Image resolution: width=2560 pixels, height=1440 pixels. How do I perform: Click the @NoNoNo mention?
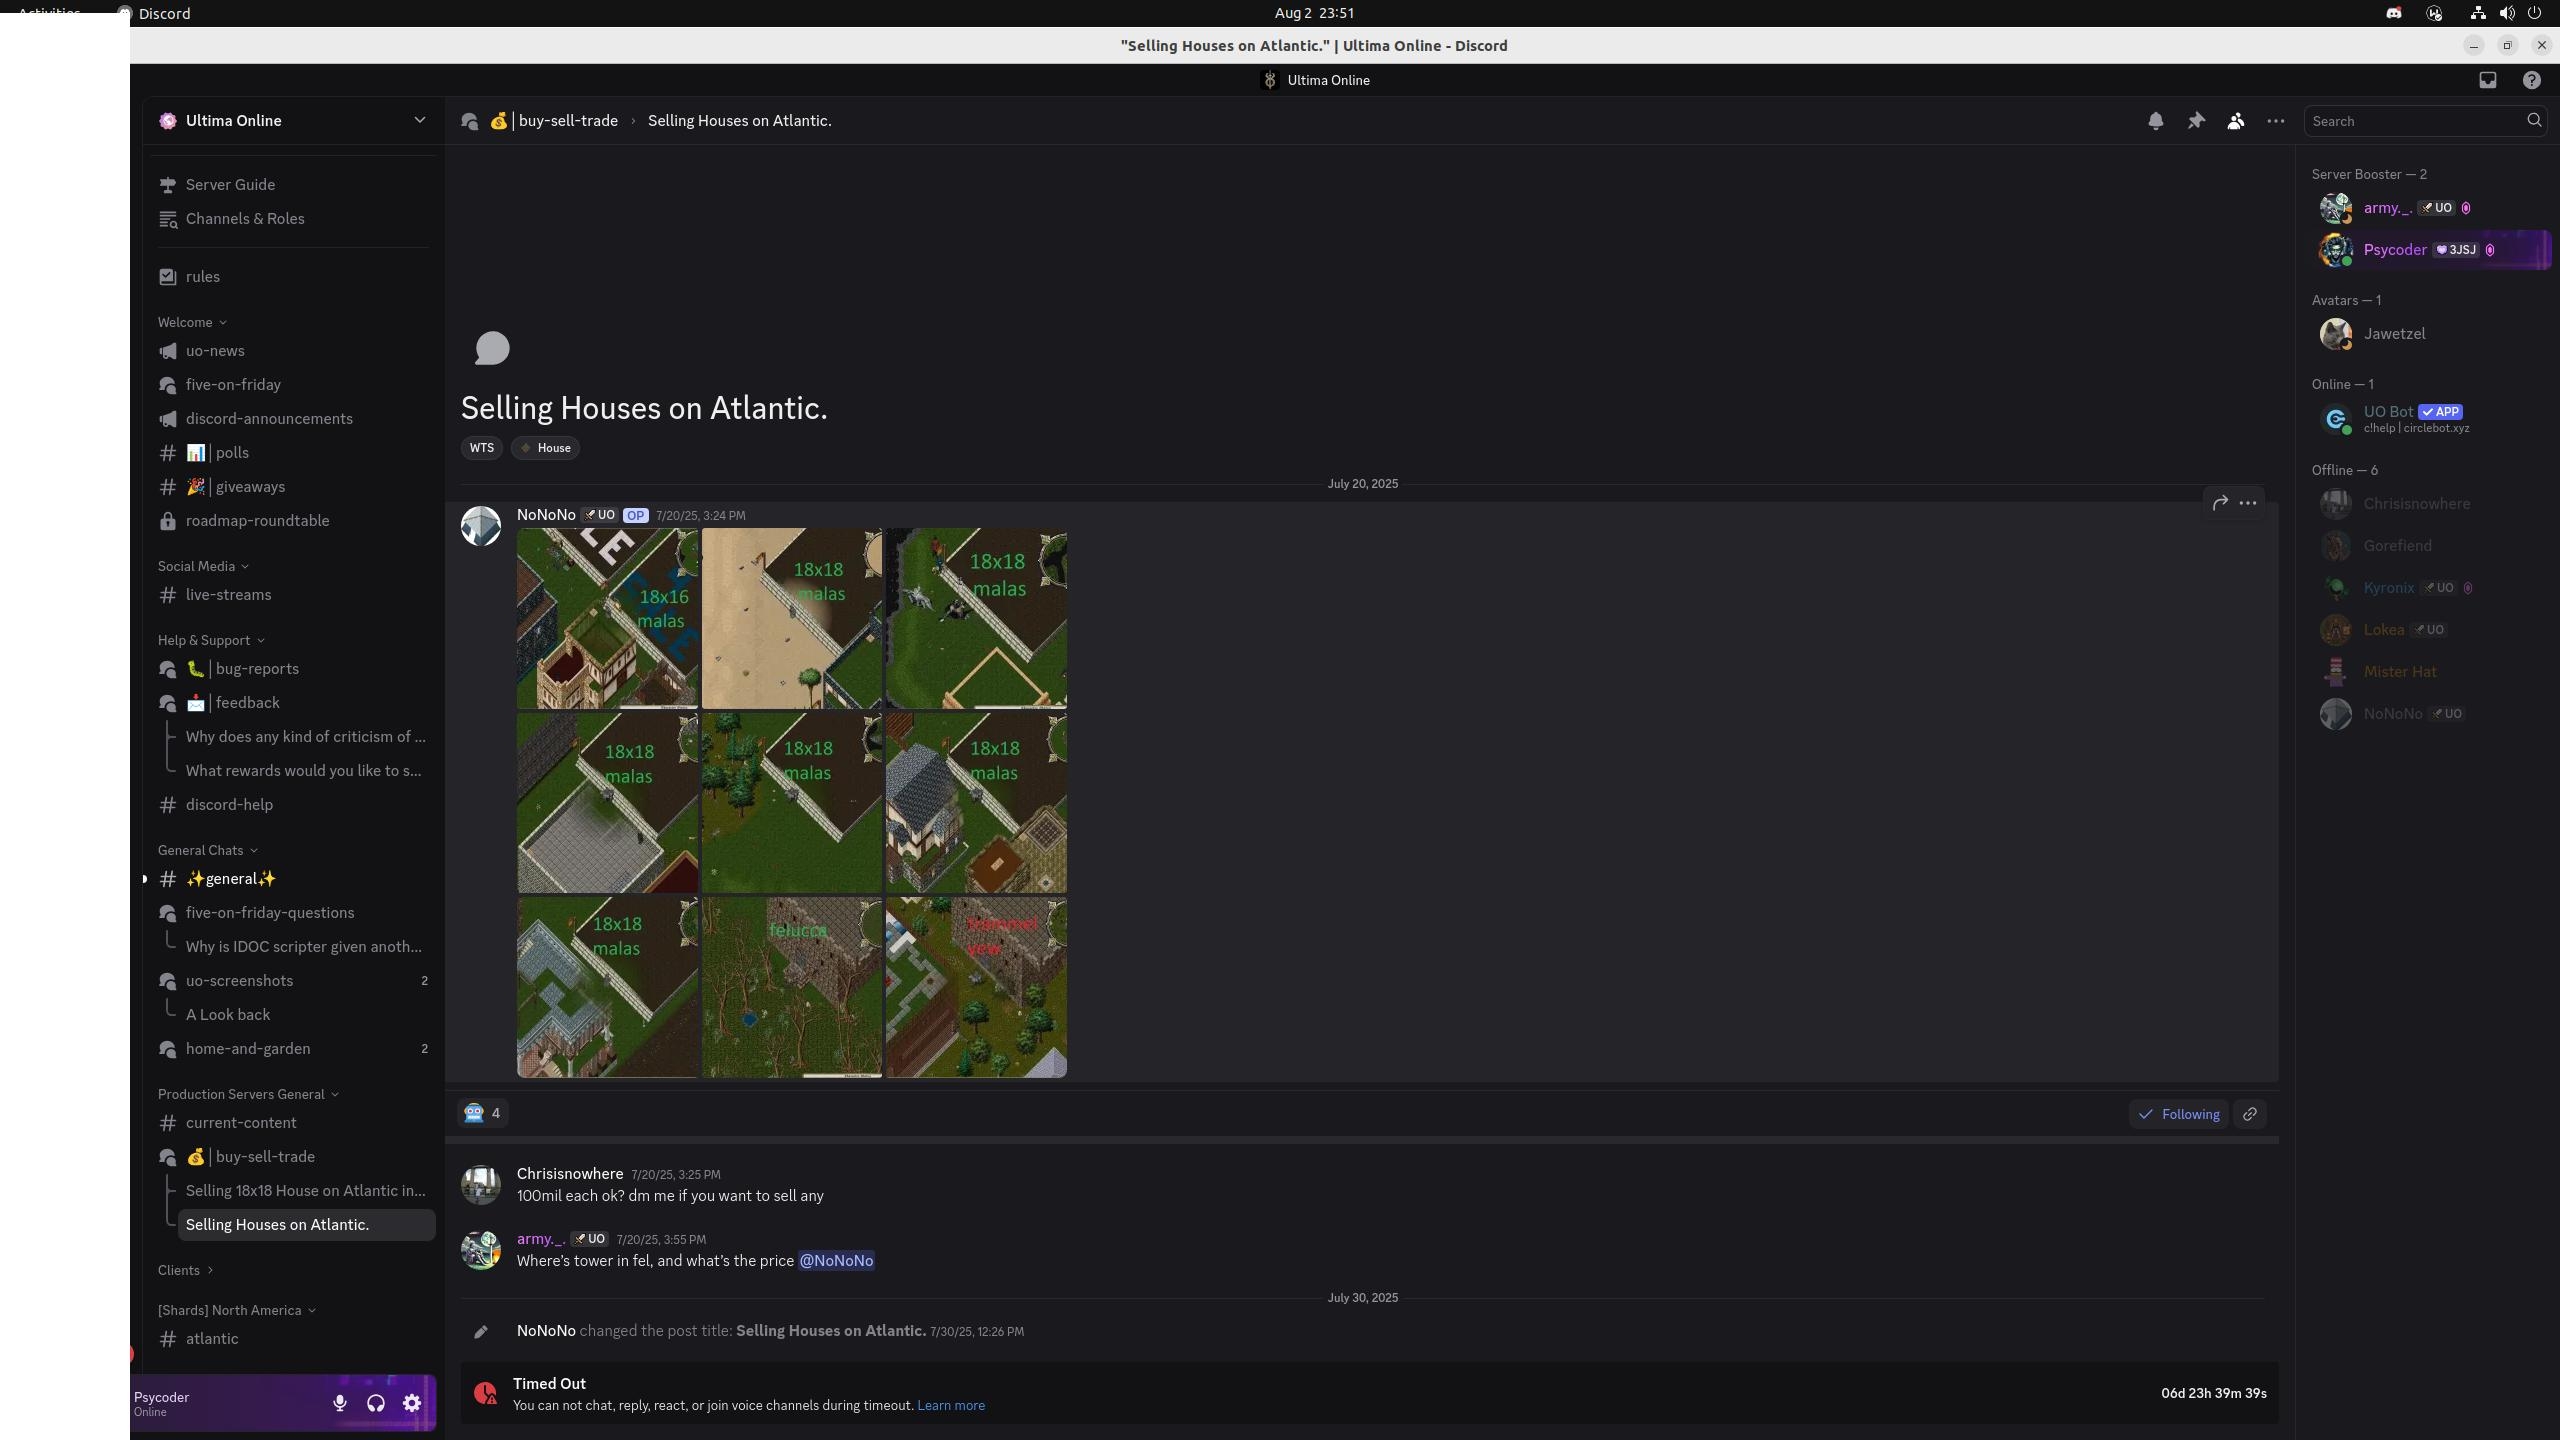coord(836,1261)
